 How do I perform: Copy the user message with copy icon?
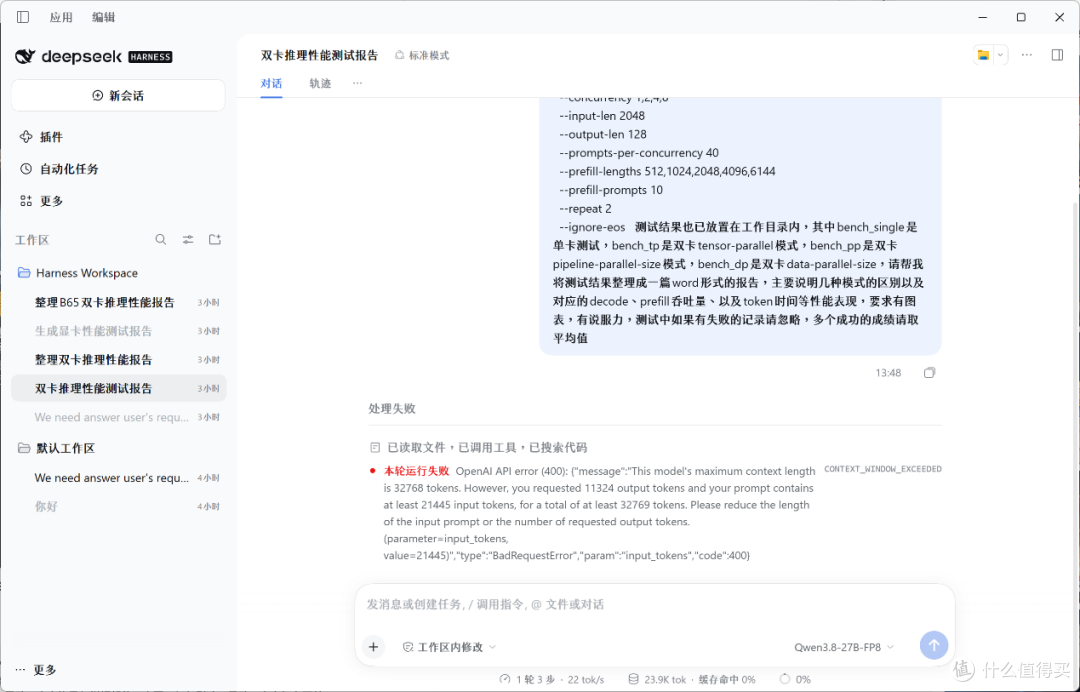[x=929, y=373]
